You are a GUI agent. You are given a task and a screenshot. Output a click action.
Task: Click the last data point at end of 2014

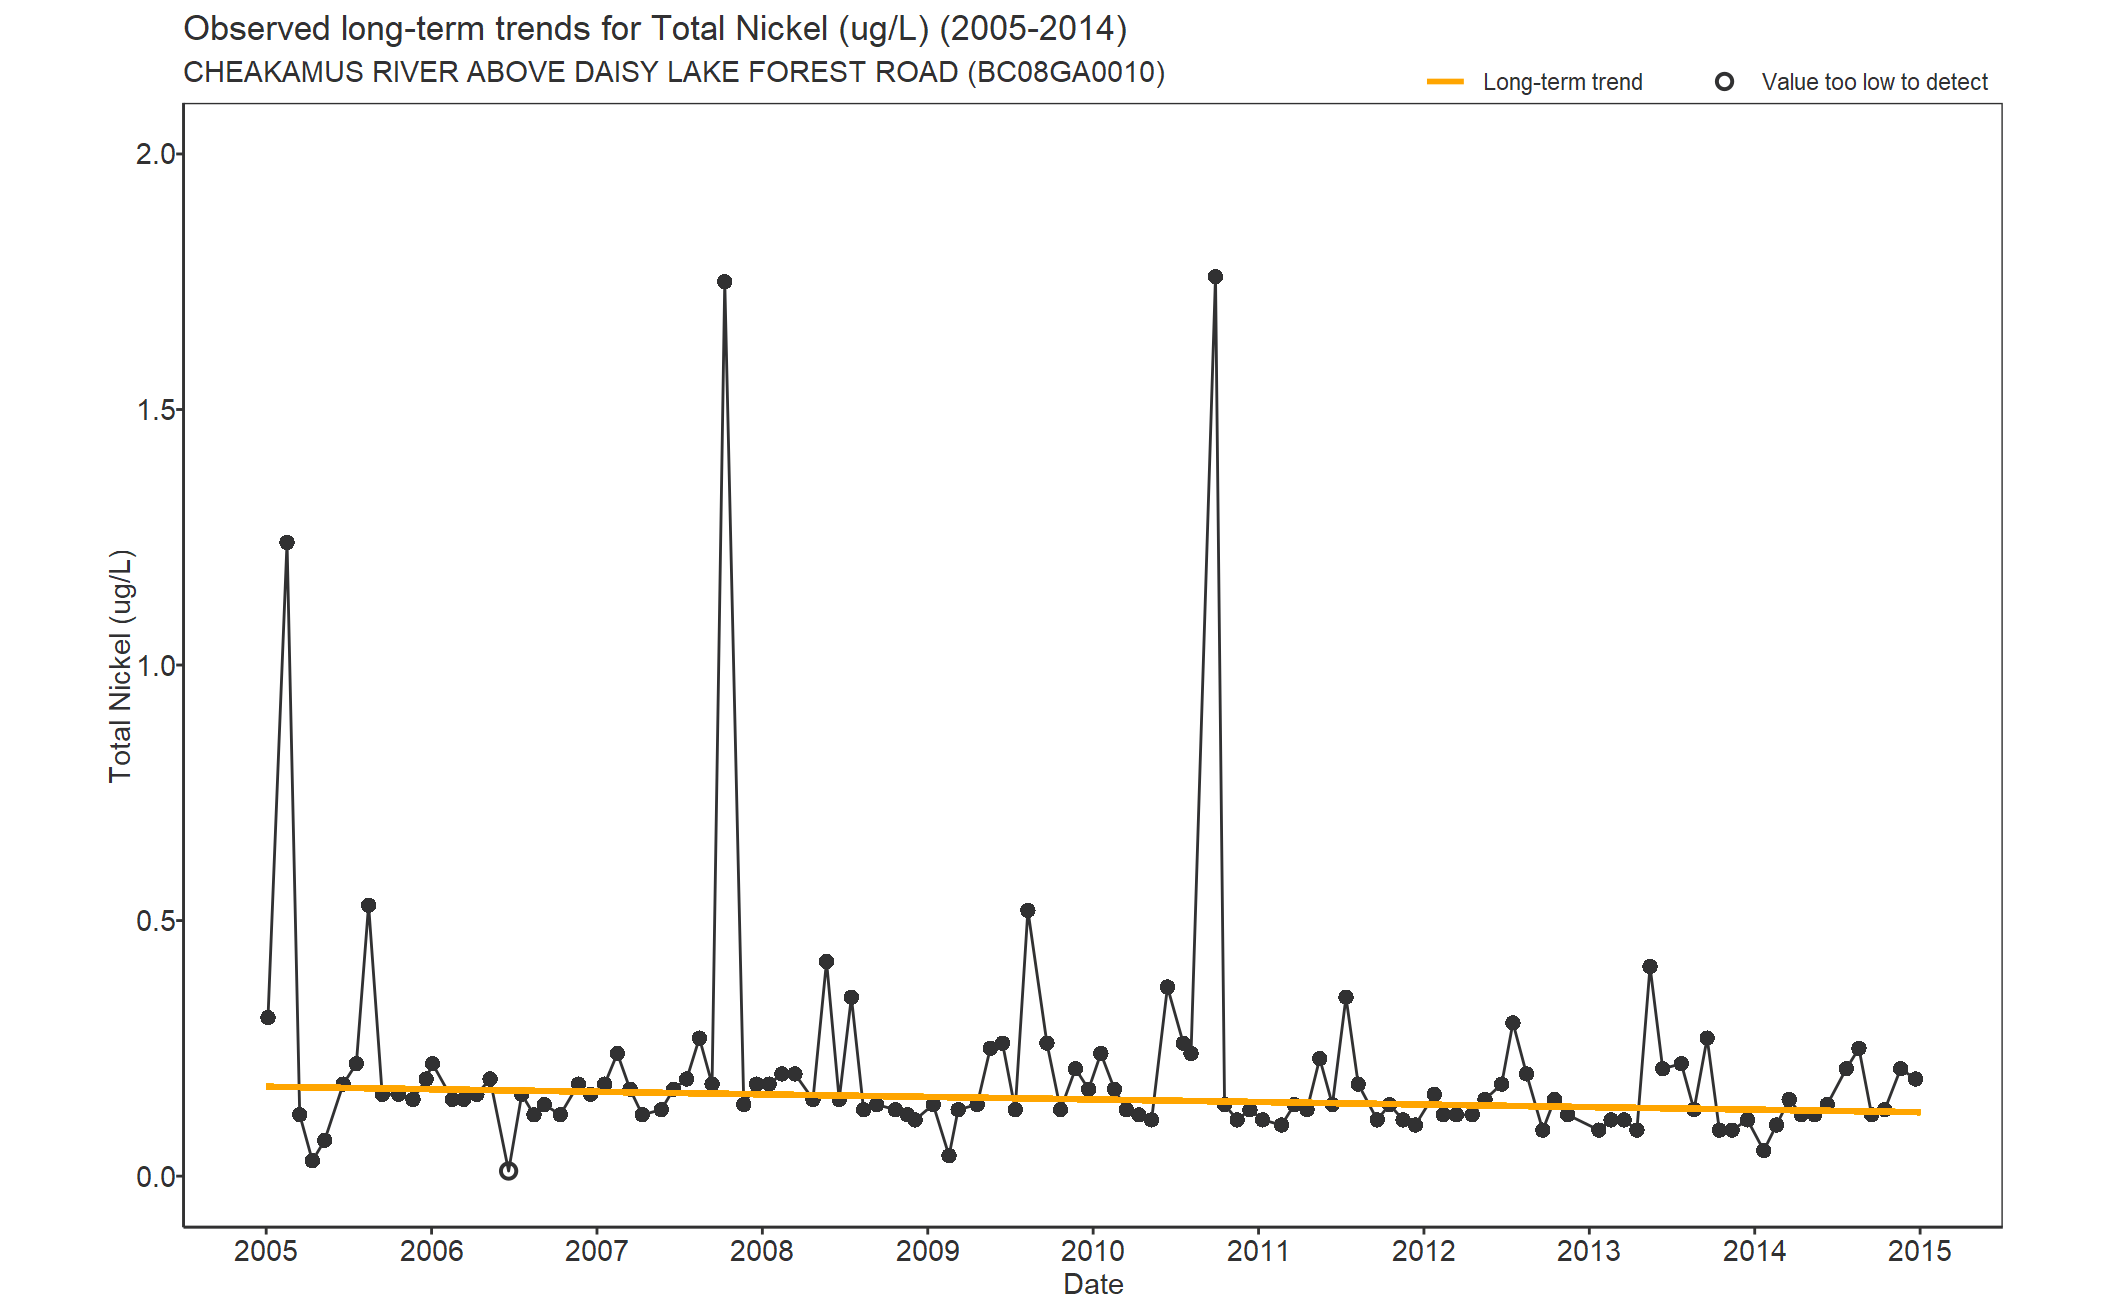pos(1915,1079)
